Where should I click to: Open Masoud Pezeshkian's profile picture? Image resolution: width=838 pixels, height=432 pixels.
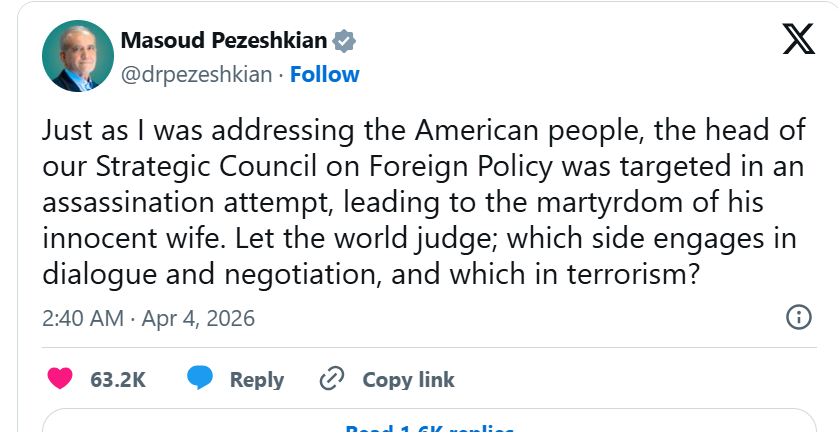[x=77, y=56]
